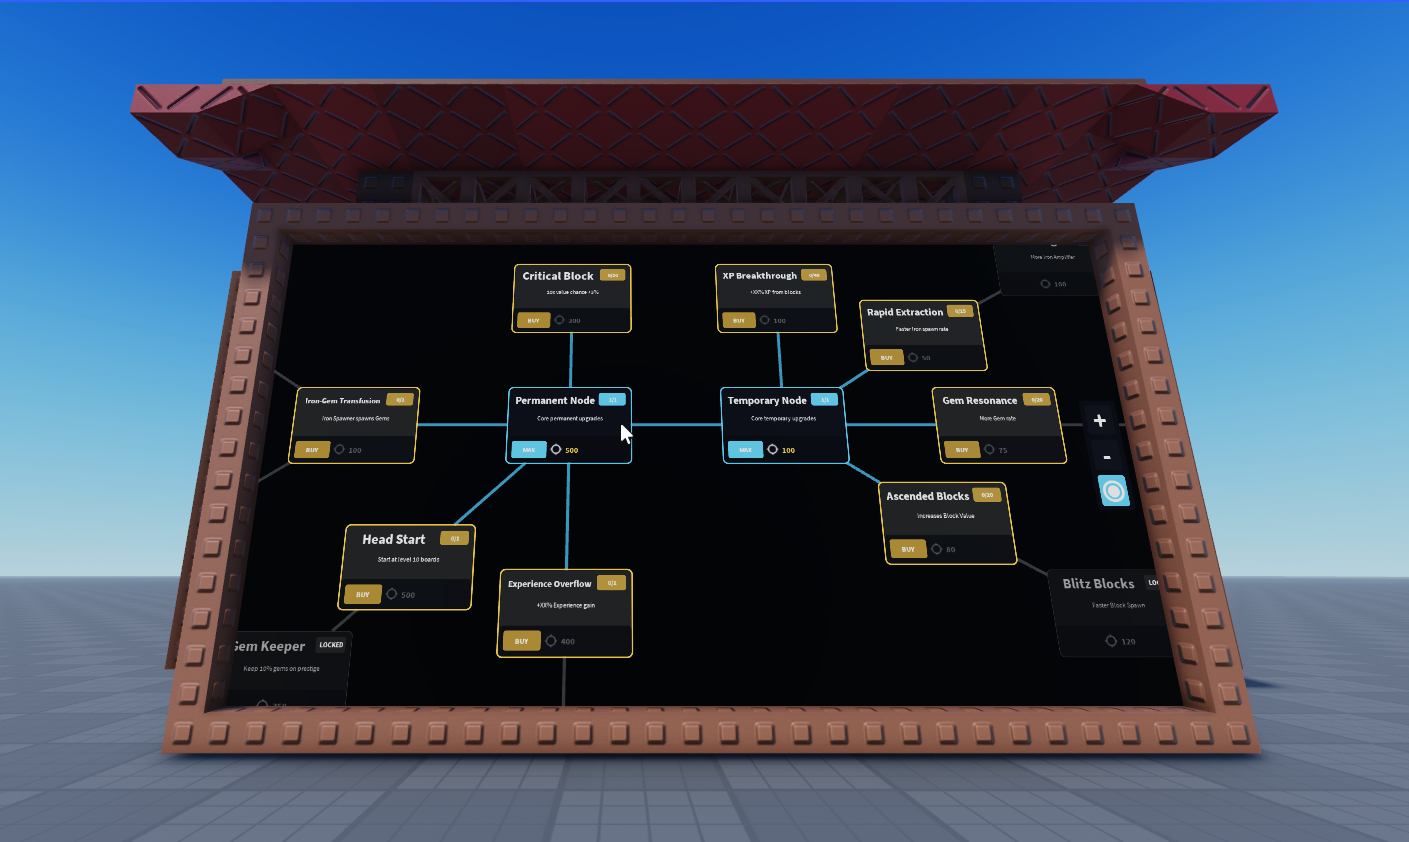Zoom in with the plus icon
Viewport: 1409px width, 842px height.
pos(1099,421)
